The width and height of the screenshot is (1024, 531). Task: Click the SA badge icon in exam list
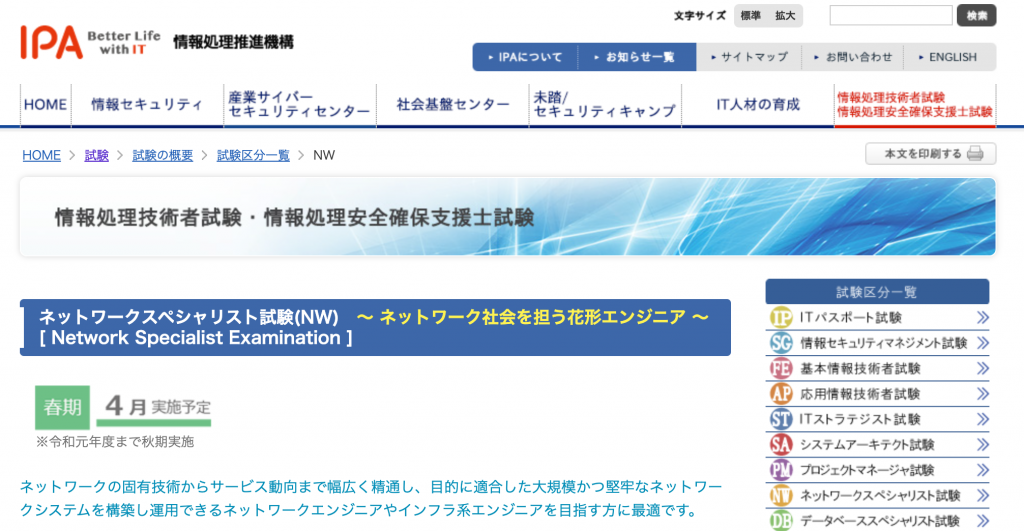781,445
